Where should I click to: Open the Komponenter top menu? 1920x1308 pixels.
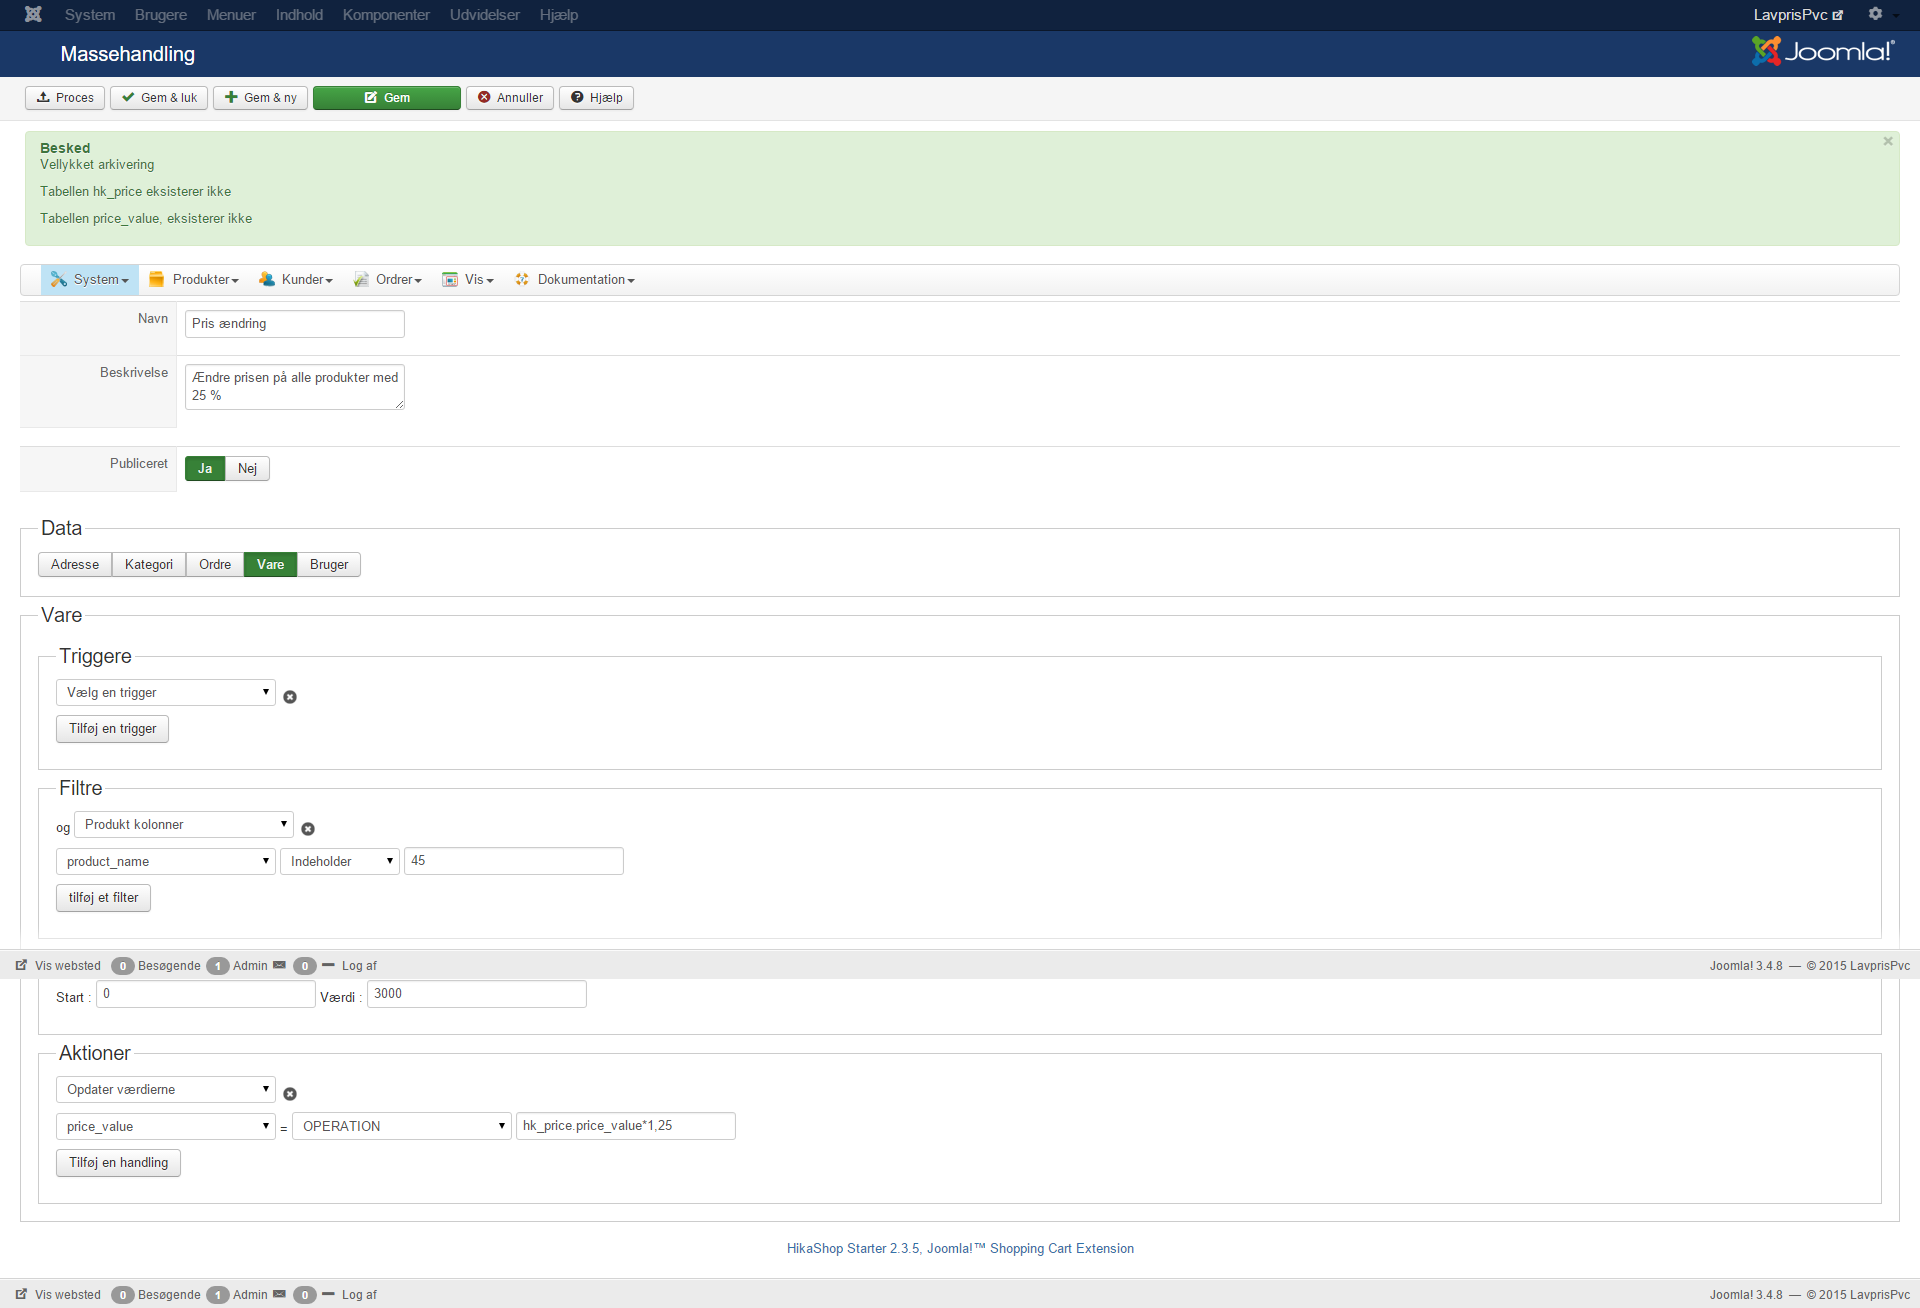click(x=386, y=15)
